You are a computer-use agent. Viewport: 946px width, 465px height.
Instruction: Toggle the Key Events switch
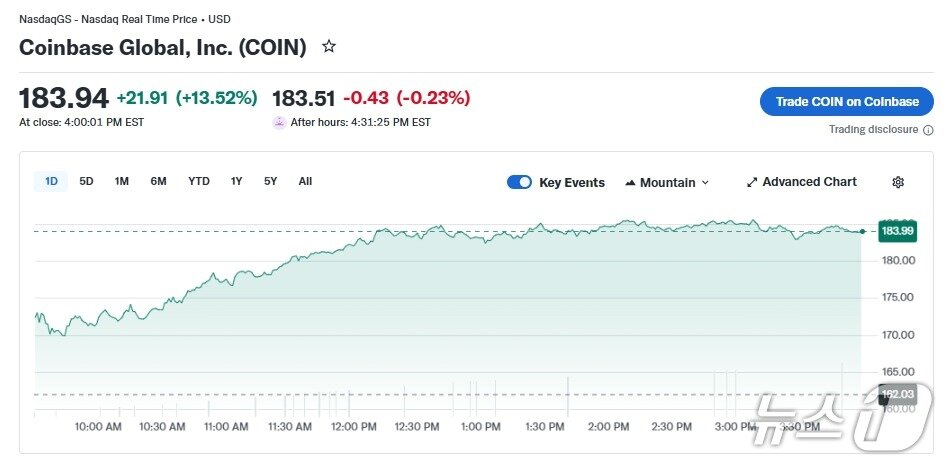(x=519, y=182)
